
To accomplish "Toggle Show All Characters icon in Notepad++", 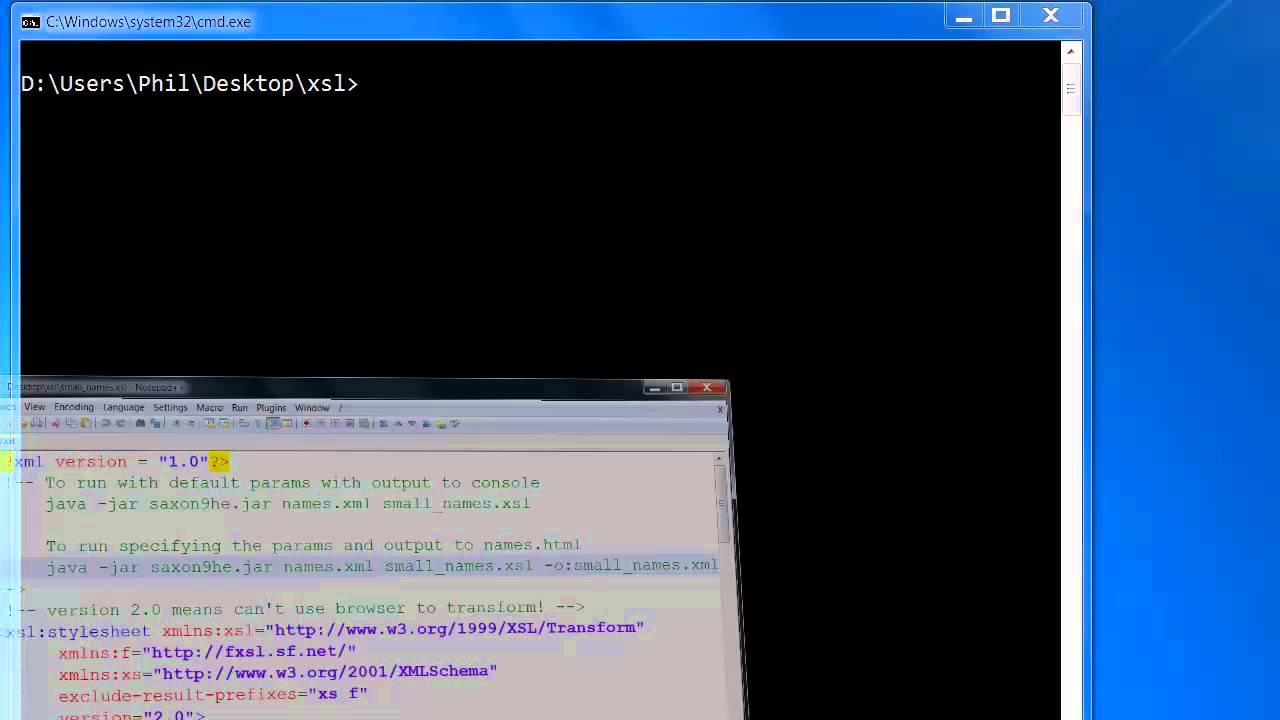I will click(258, 423).
